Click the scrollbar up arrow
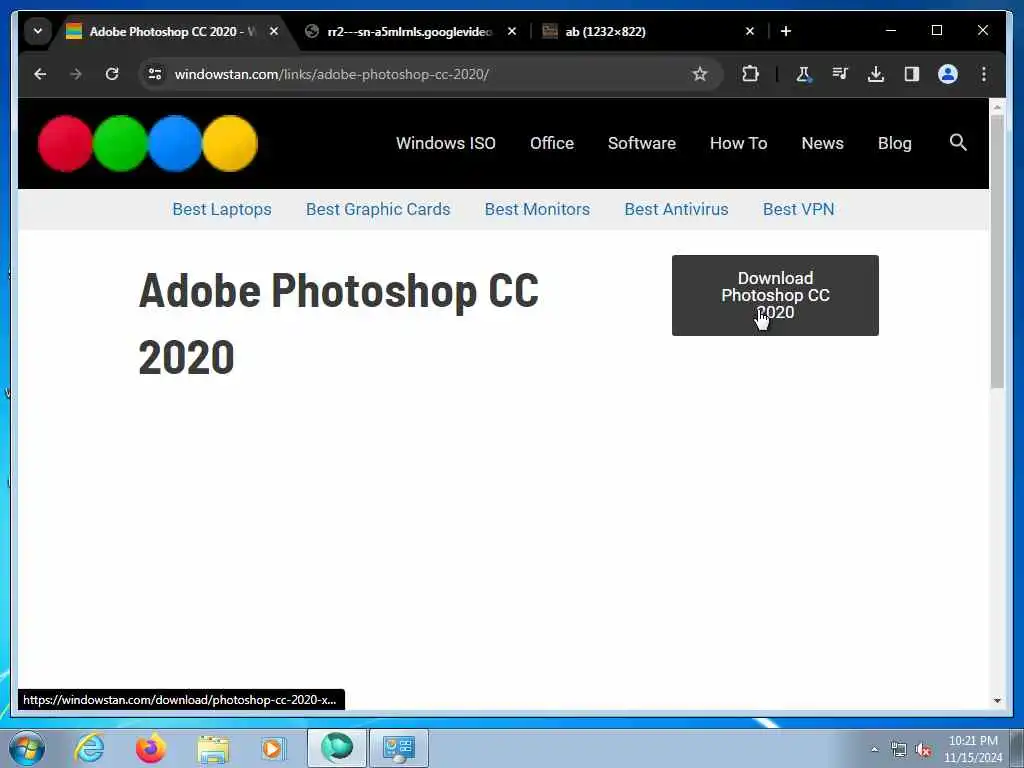 click(997, 106)
